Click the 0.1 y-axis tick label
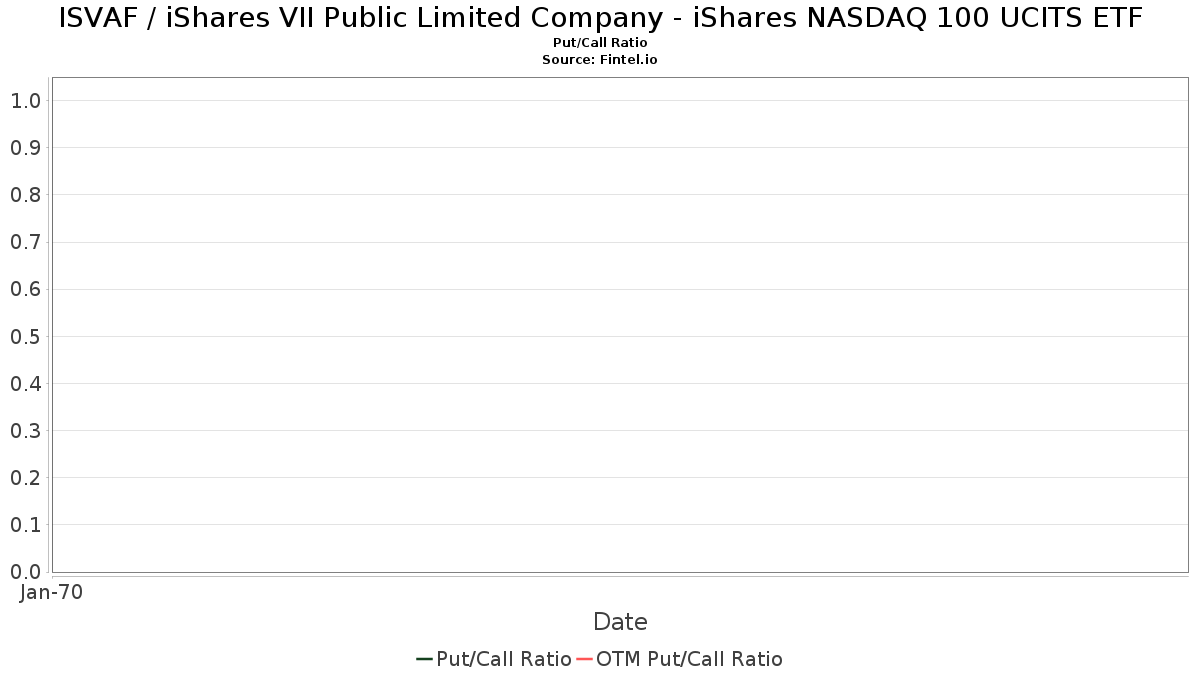Screen dimensions: 1200x675 [x=25, y=525]
